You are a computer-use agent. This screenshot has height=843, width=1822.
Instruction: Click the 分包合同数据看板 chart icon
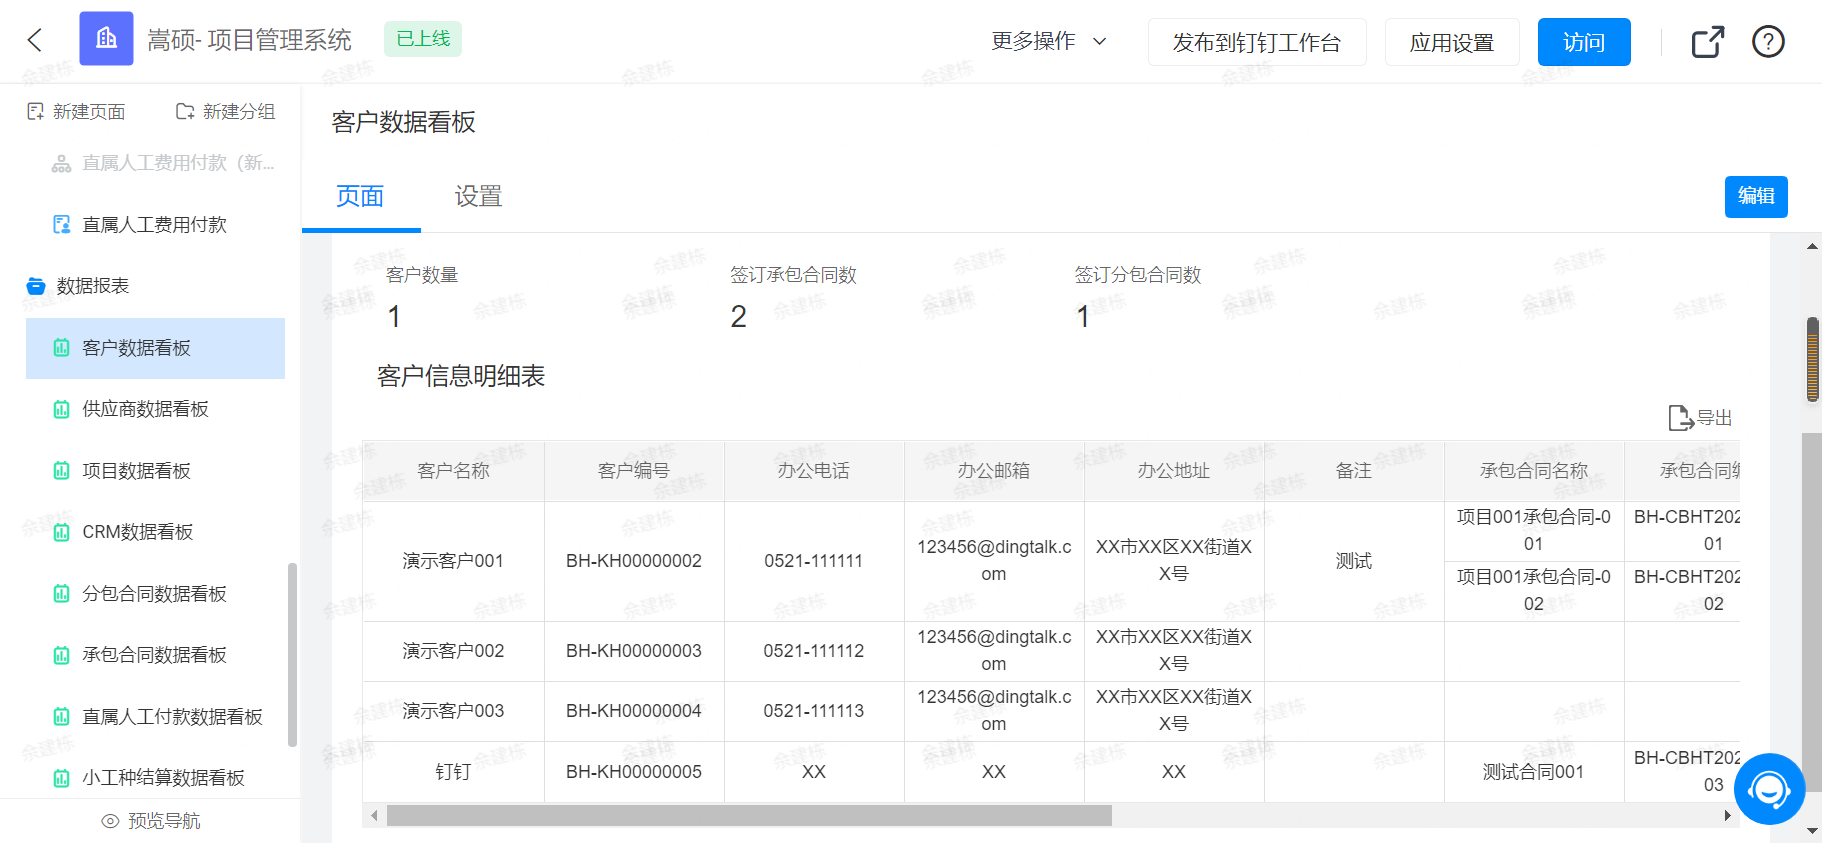point(62,594)
